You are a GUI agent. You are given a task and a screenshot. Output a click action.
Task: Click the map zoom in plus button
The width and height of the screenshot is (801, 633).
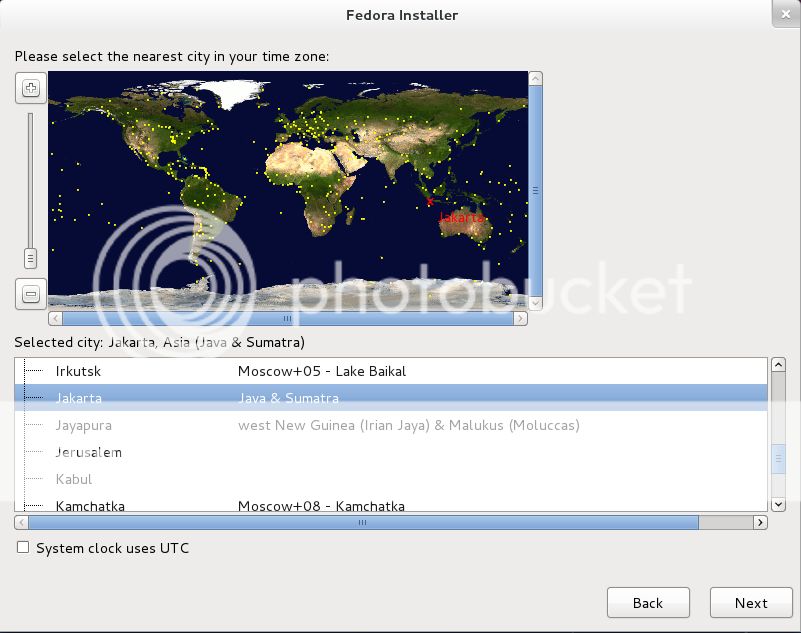[31, 88]
